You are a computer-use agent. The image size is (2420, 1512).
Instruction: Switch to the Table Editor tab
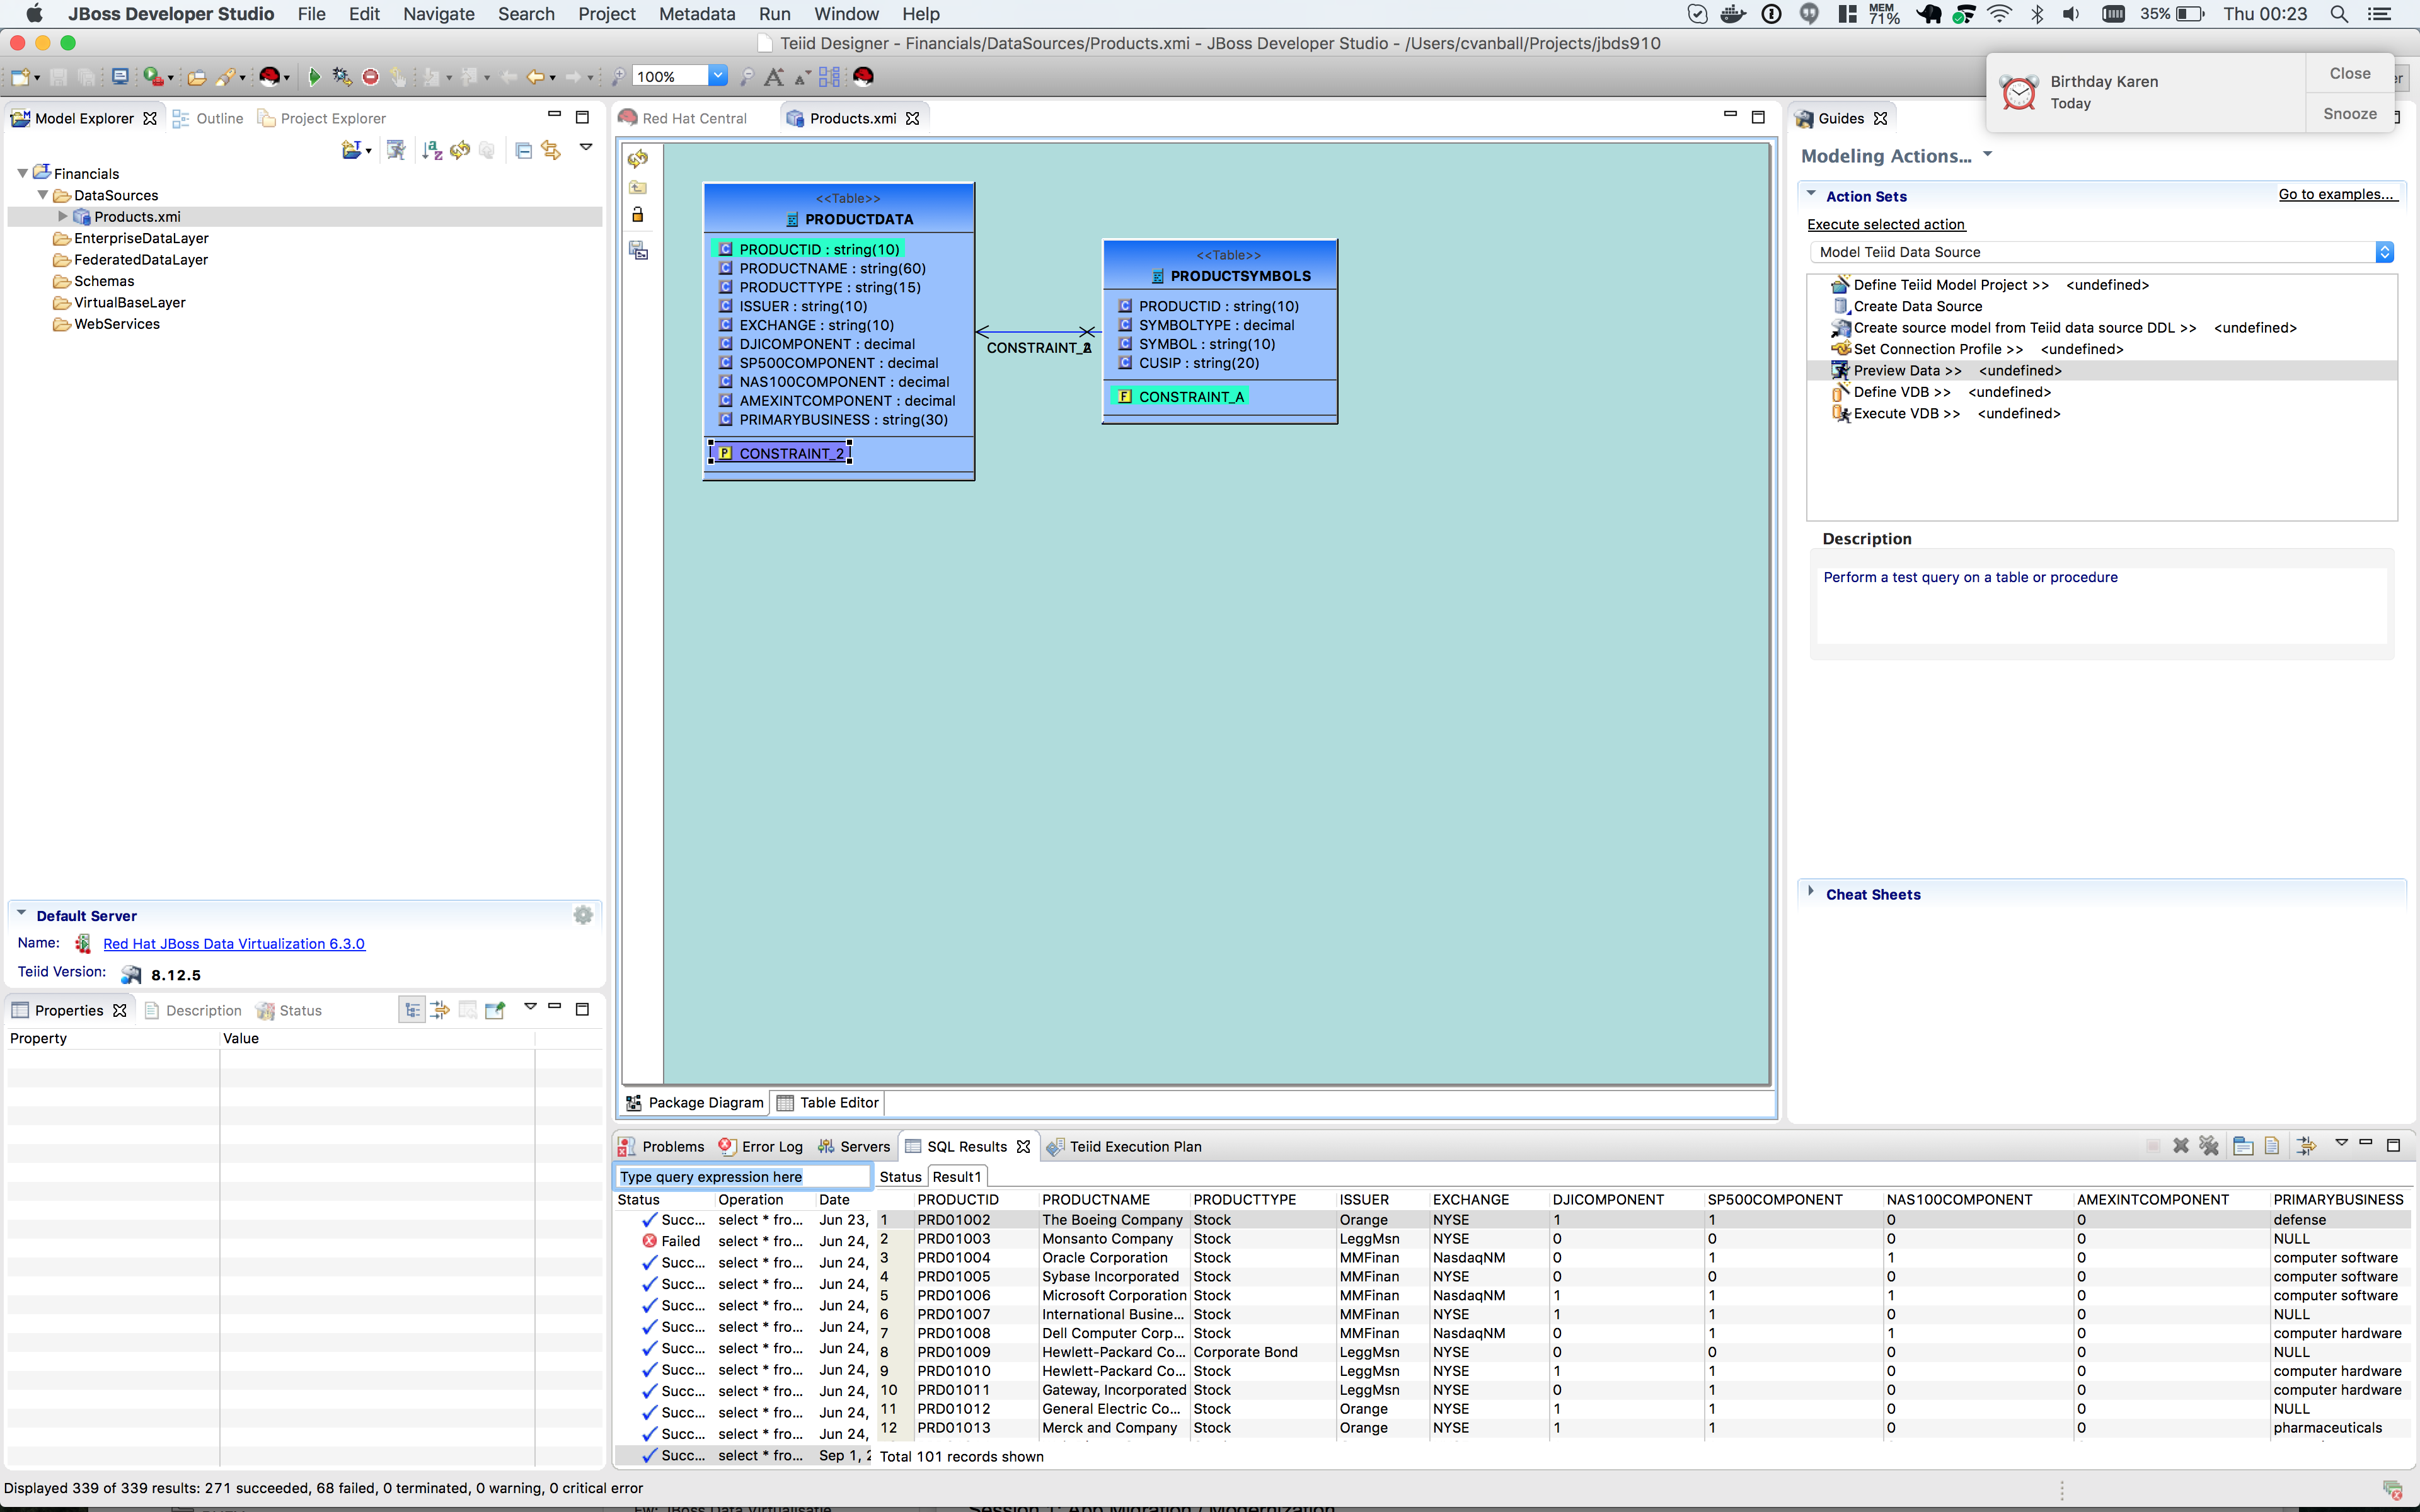coord(837,1102)
